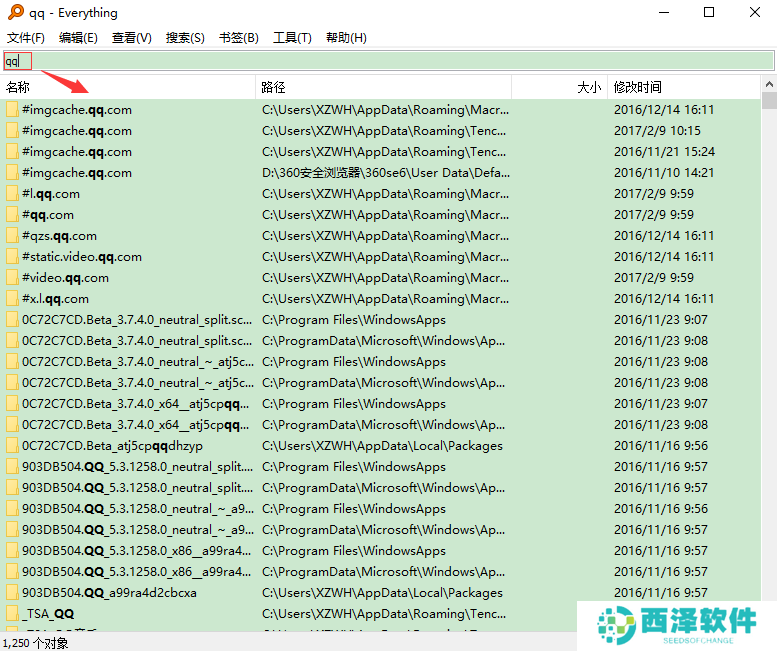This screenshot has width=777, height=651.
Task: Click the search box containing qq
Action: [388, 61]
